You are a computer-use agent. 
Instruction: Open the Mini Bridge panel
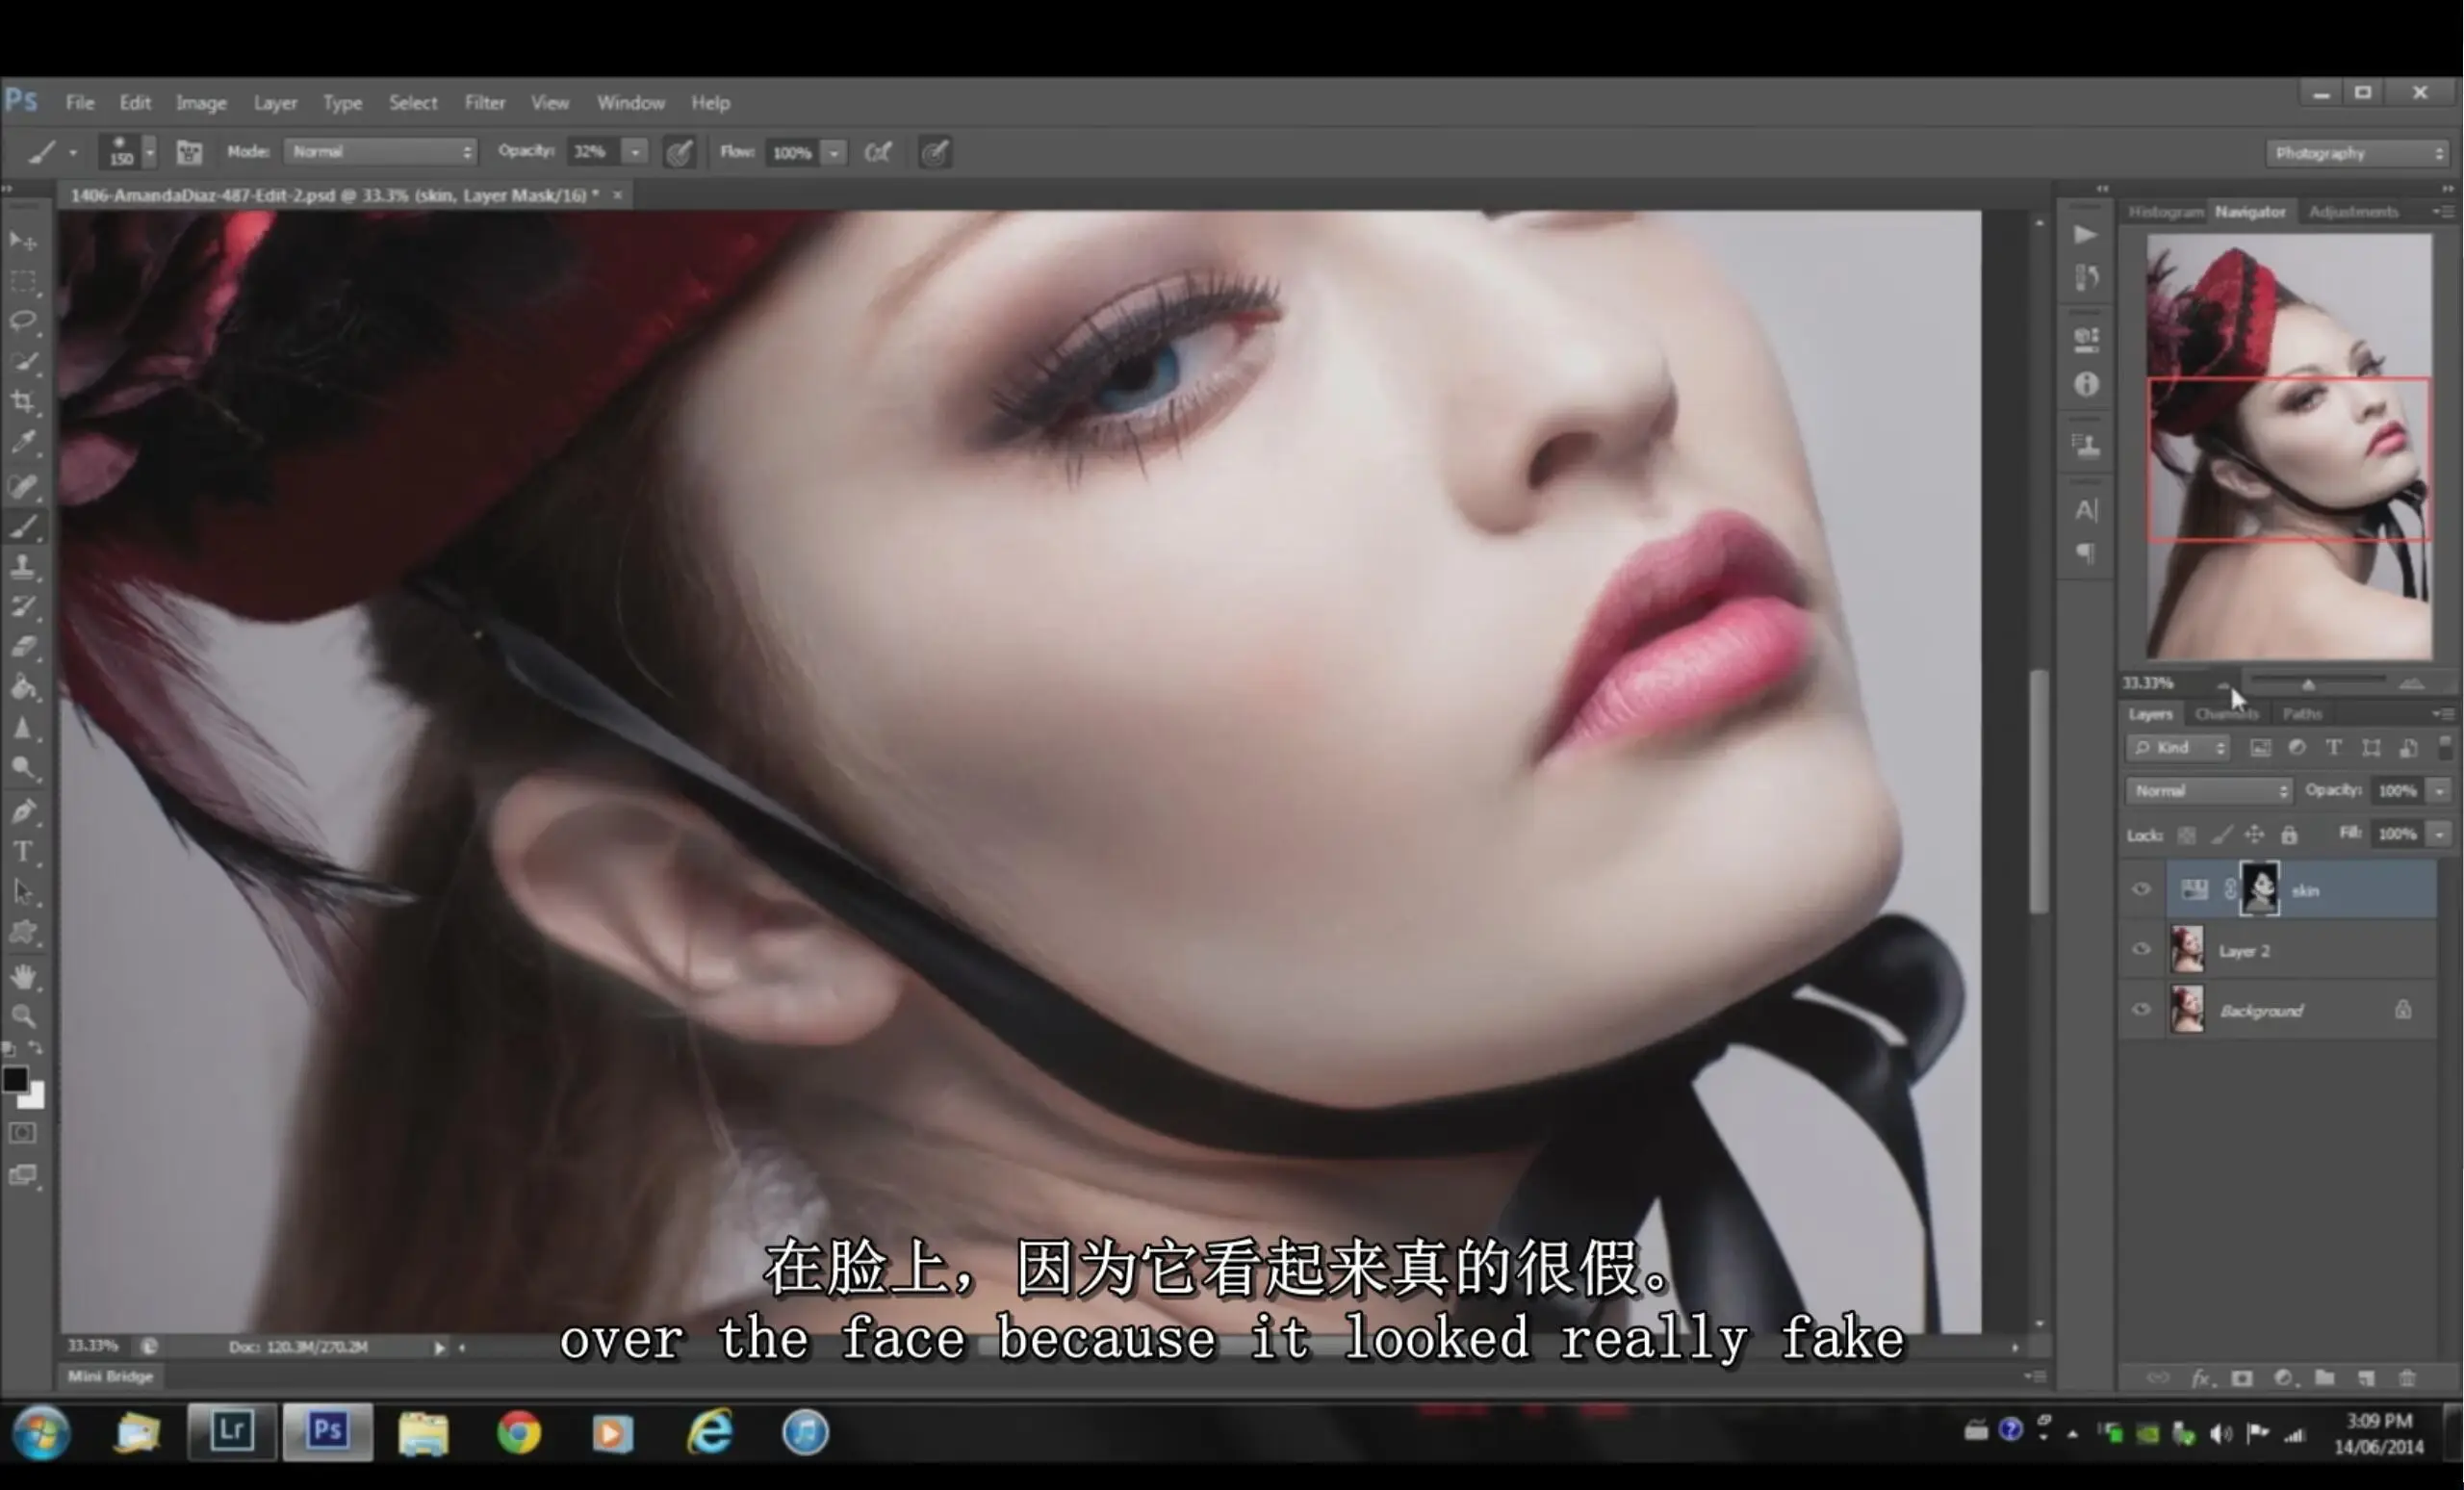[110, 1376]
